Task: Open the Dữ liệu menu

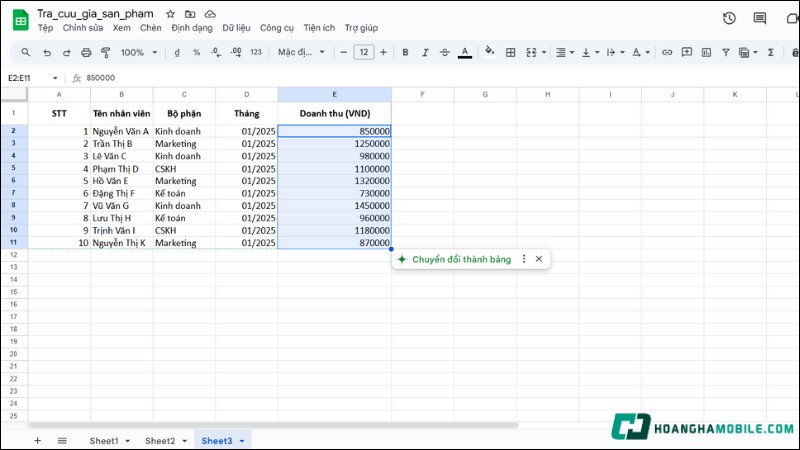Action: pyautogui.click(x=236, y=28)
